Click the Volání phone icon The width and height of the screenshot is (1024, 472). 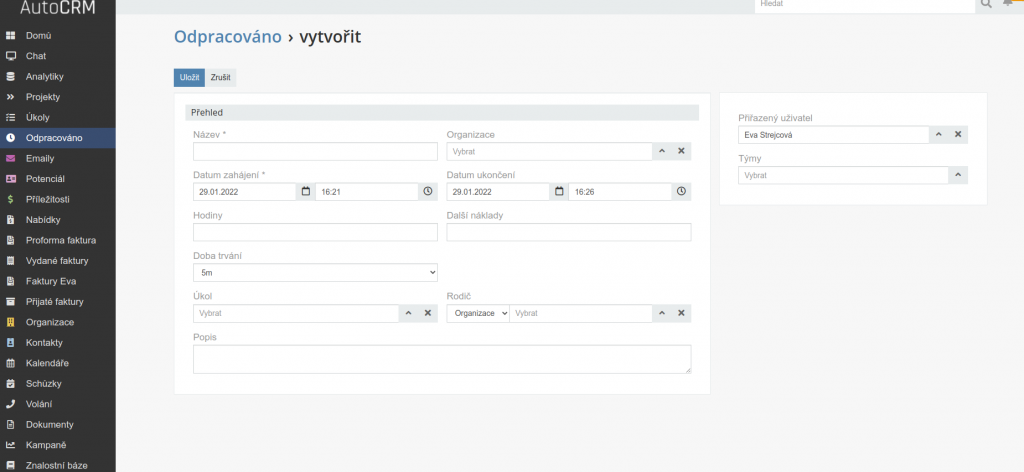[10, 403]
